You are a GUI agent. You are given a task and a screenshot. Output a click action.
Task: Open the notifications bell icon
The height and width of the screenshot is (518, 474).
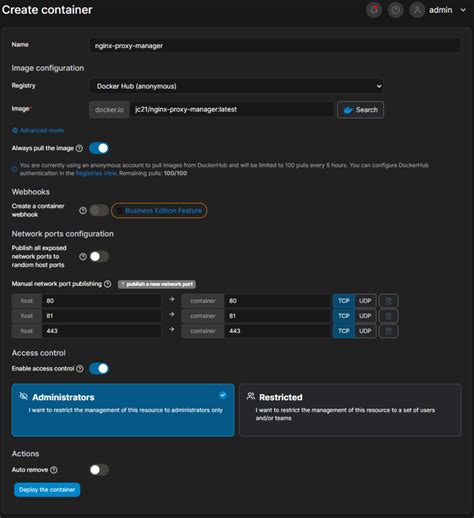point(374,10)
